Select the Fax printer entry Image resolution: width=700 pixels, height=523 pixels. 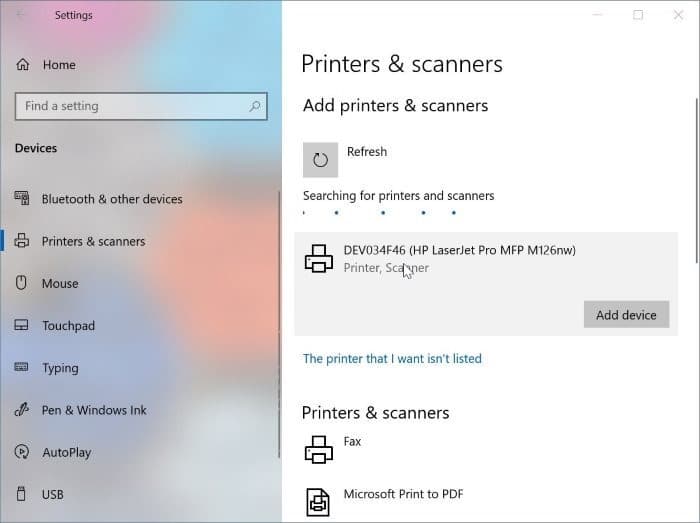(486, 450)
